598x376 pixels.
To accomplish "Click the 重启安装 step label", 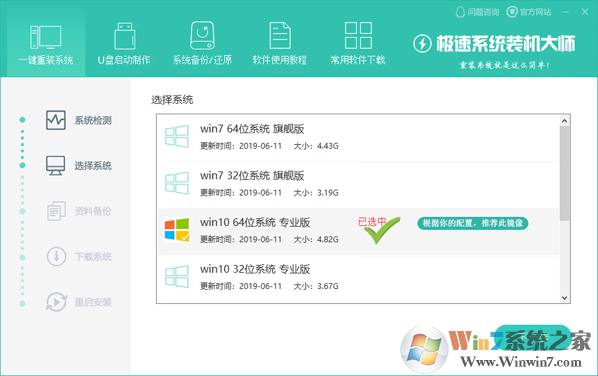I will pyautogui.click(x=93, y=302).
